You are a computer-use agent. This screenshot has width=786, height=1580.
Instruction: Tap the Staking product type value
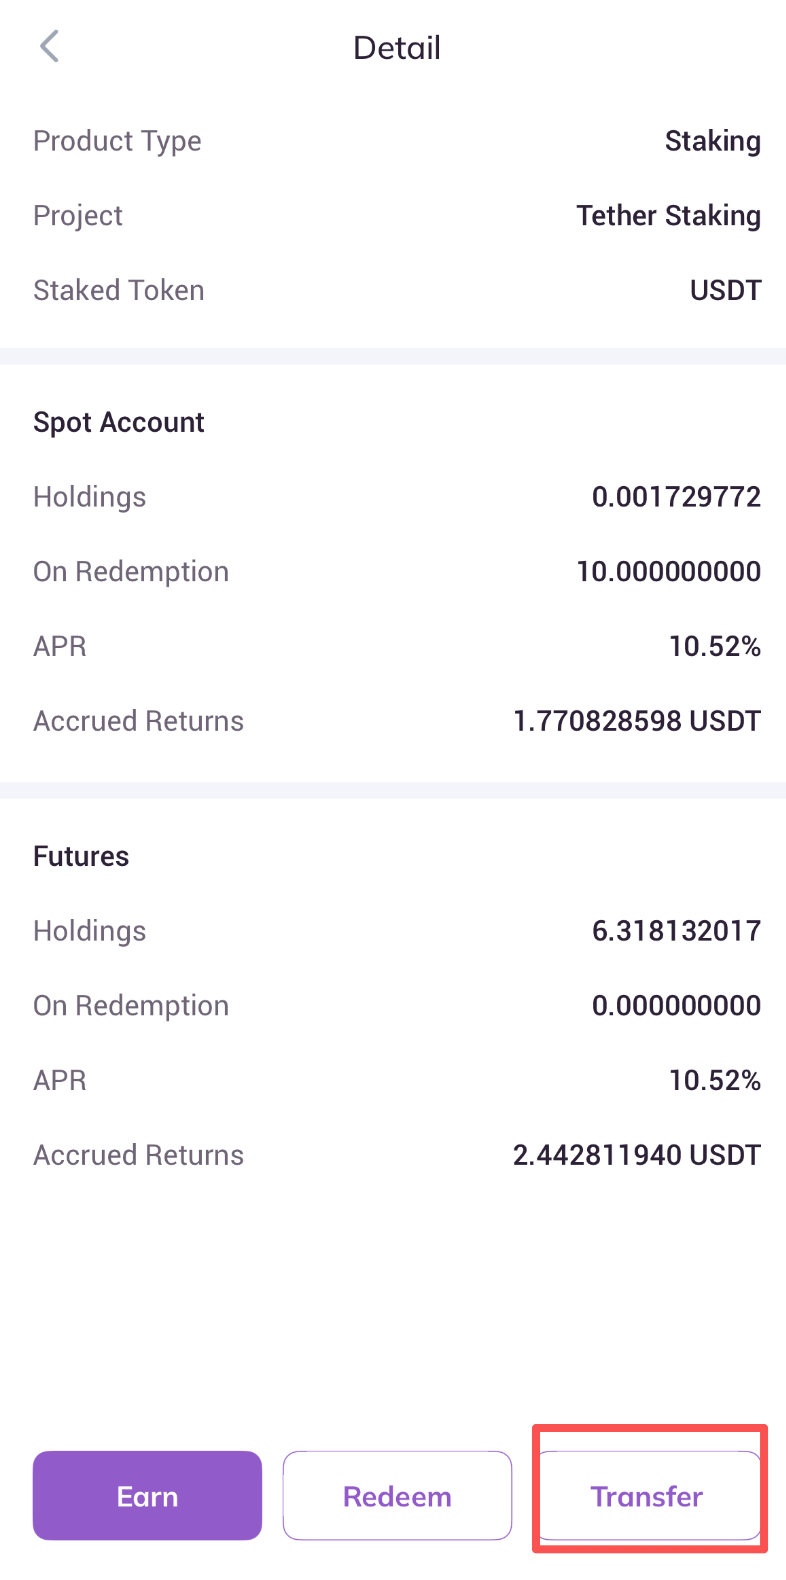pos(712,141)
